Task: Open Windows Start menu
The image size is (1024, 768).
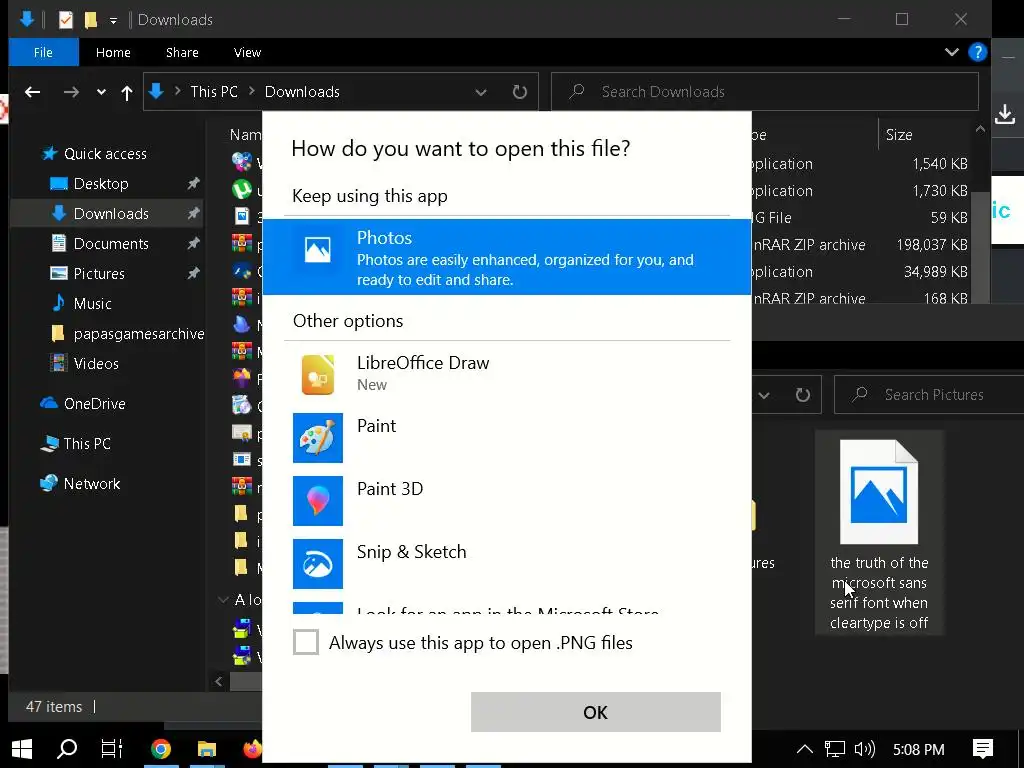Action: (22, 748)
